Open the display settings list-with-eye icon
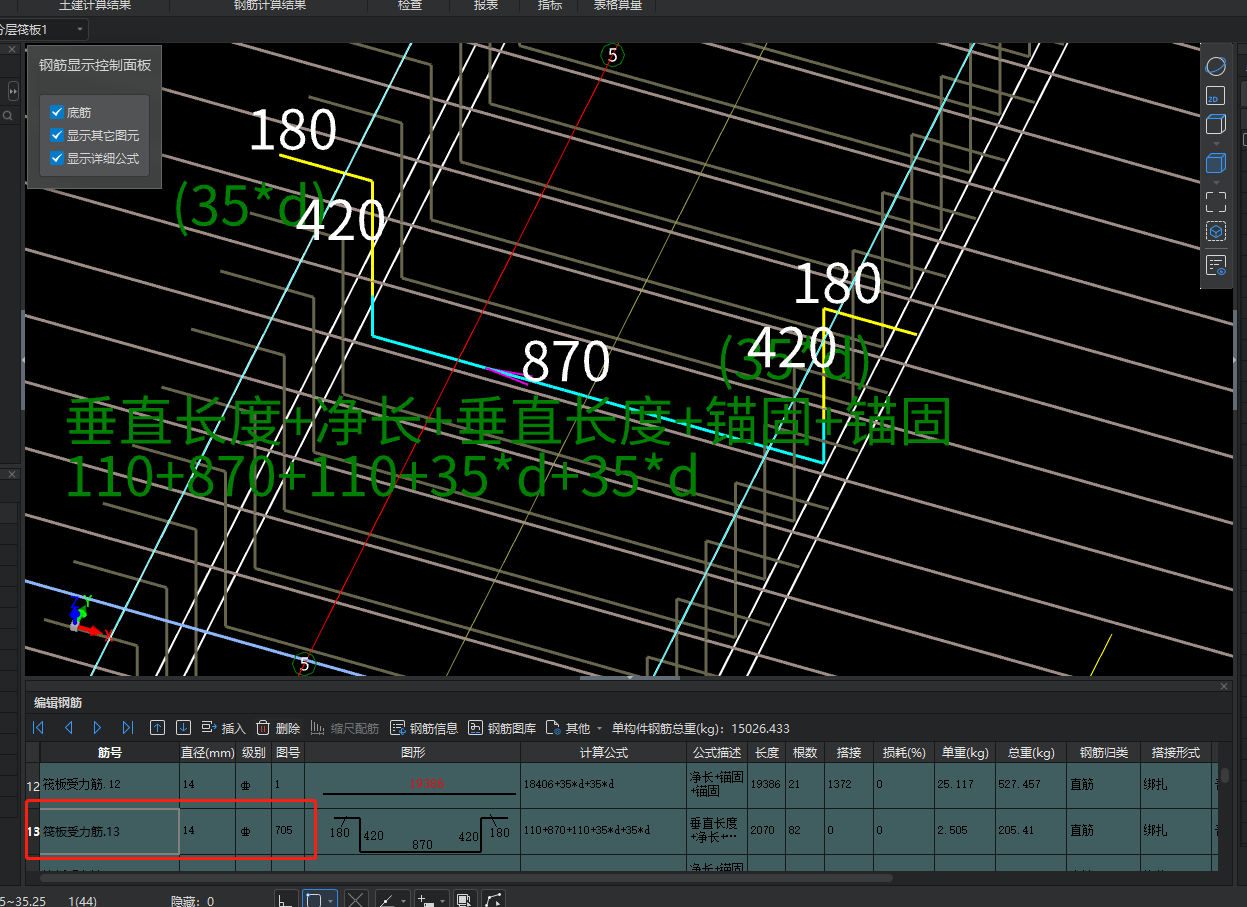 1215,265
